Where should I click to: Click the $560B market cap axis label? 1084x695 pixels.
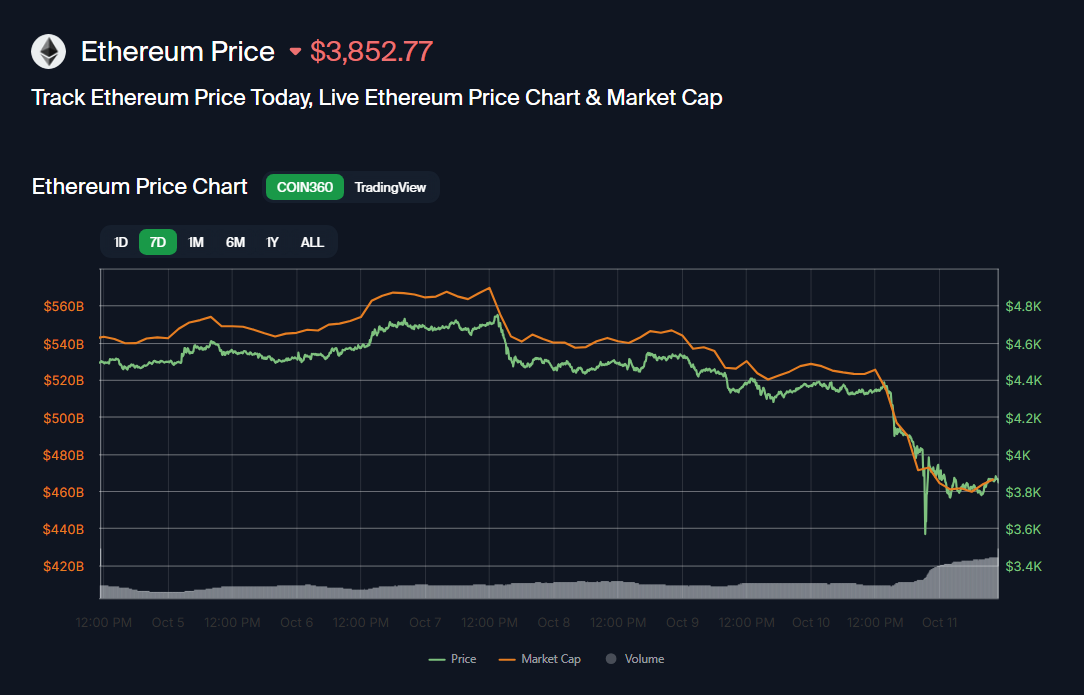point(63,307)
